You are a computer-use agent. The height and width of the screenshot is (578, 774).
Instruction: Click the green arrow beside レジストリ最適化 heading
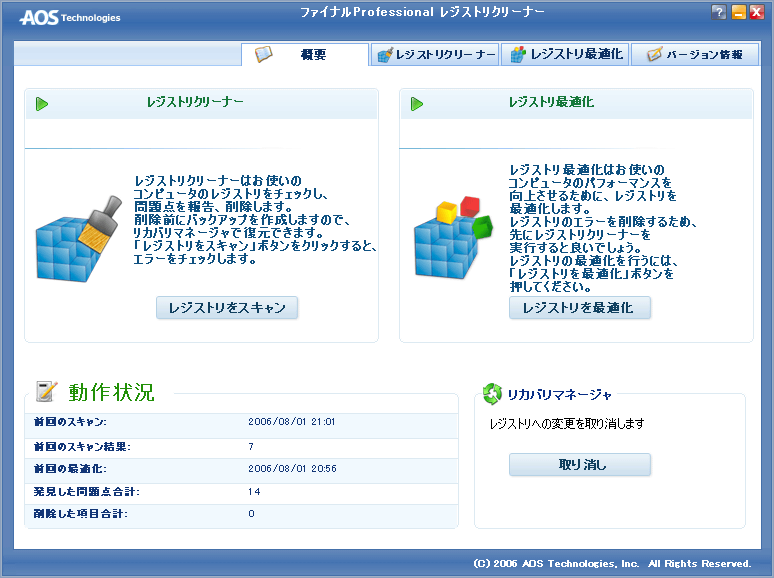[417, 104]
